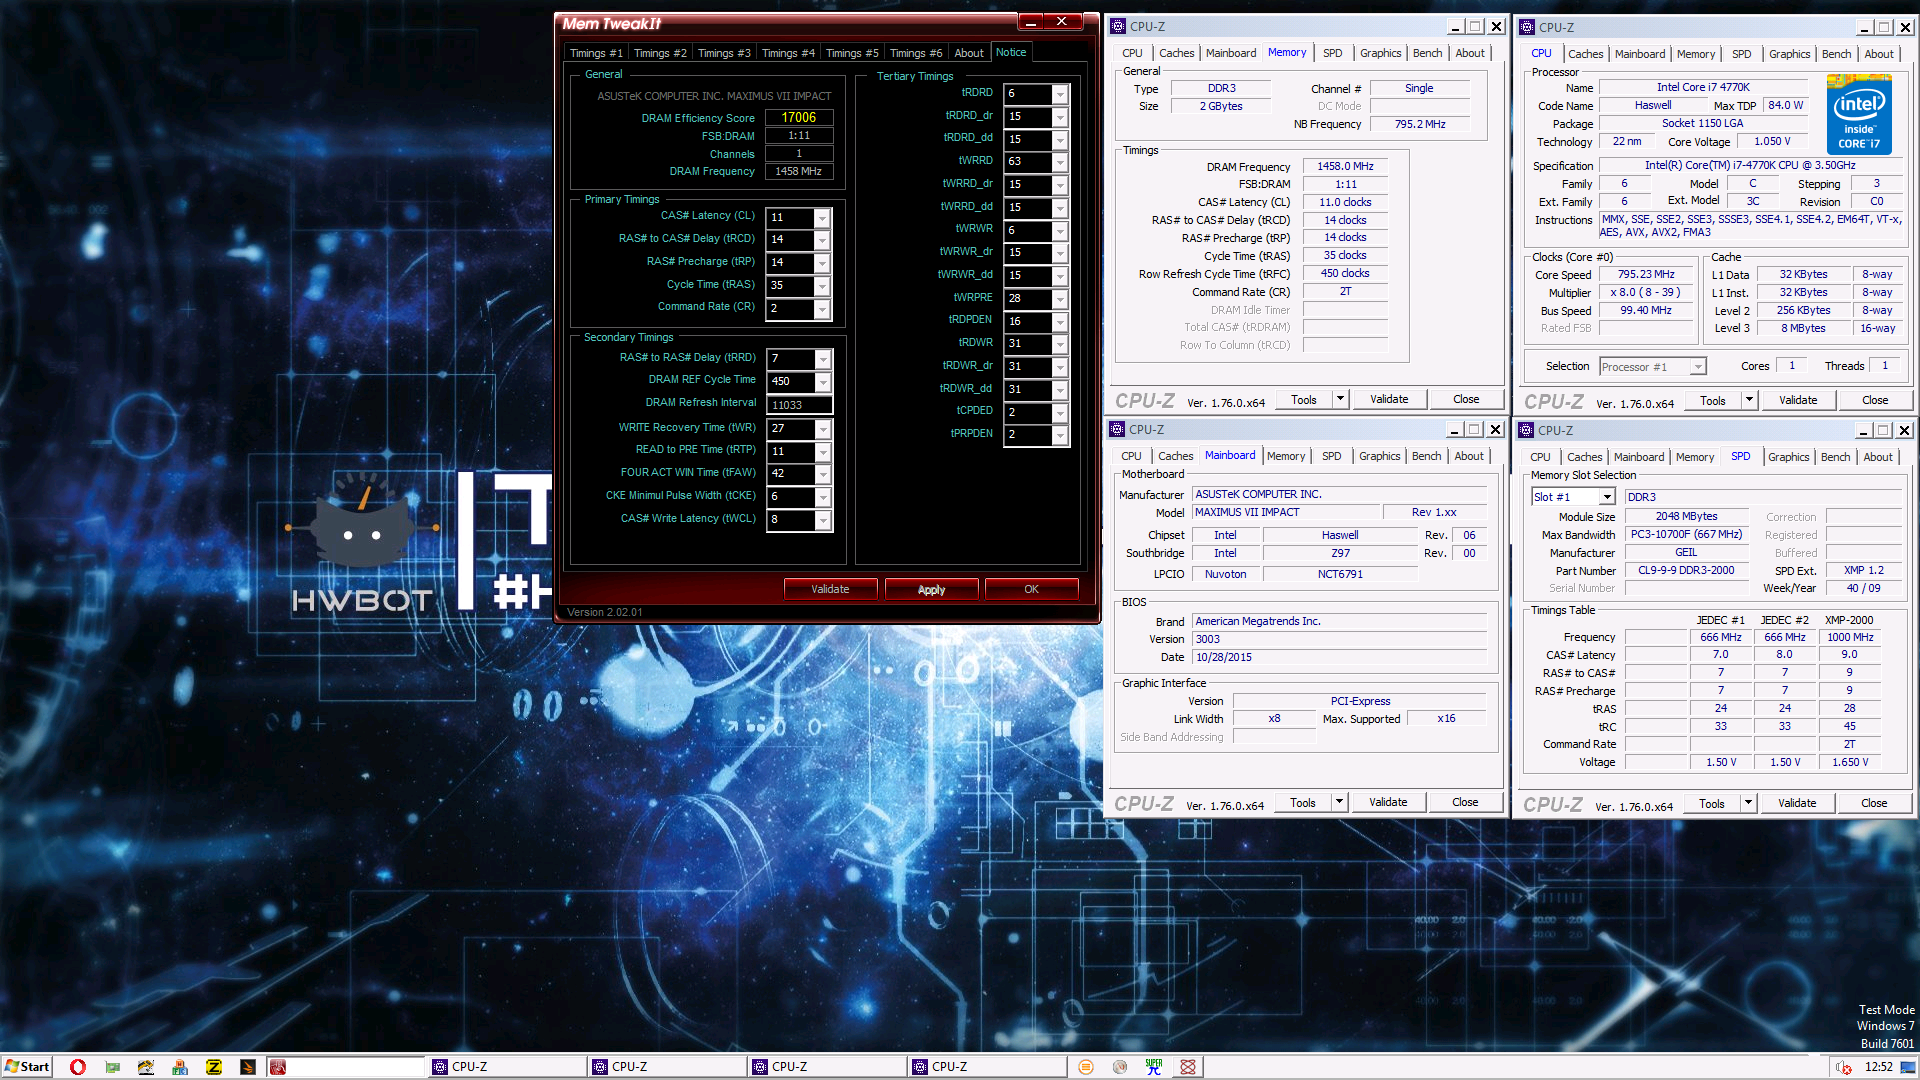Image resolution: width=1920 pixels, height=1080 pixels.
Task: Open the tPRPDEN timing dropdown
Action: [x=1060, y=435]
